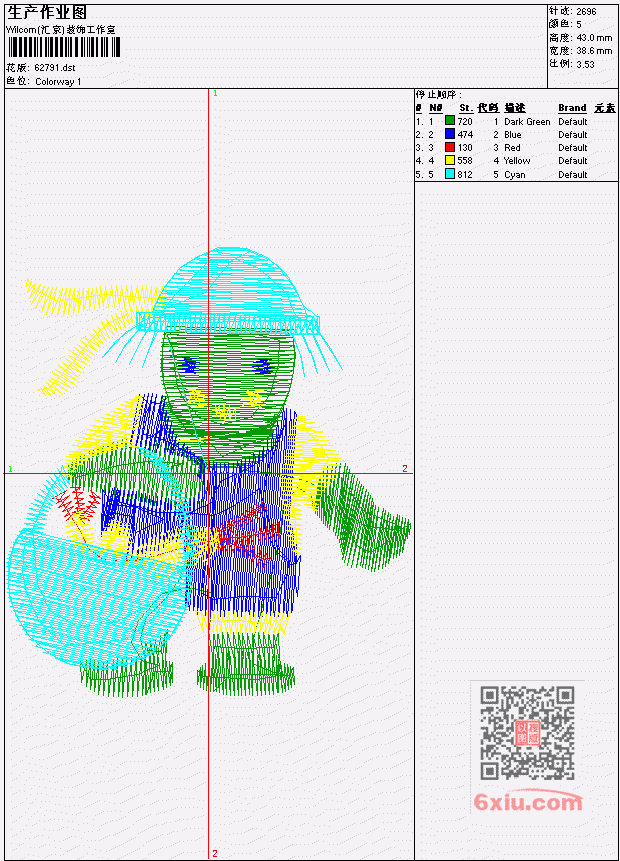Screen dimensions: 620x861
Task: Click stitch count 474 in row 2
Action: (x=465, y=135)
